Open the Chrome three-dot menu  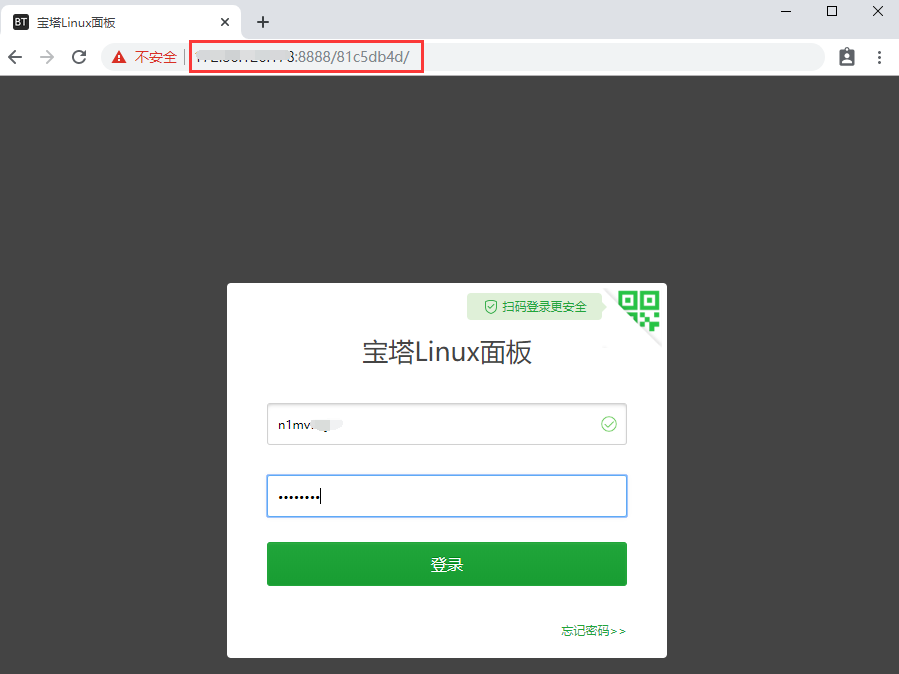[879, 57]
